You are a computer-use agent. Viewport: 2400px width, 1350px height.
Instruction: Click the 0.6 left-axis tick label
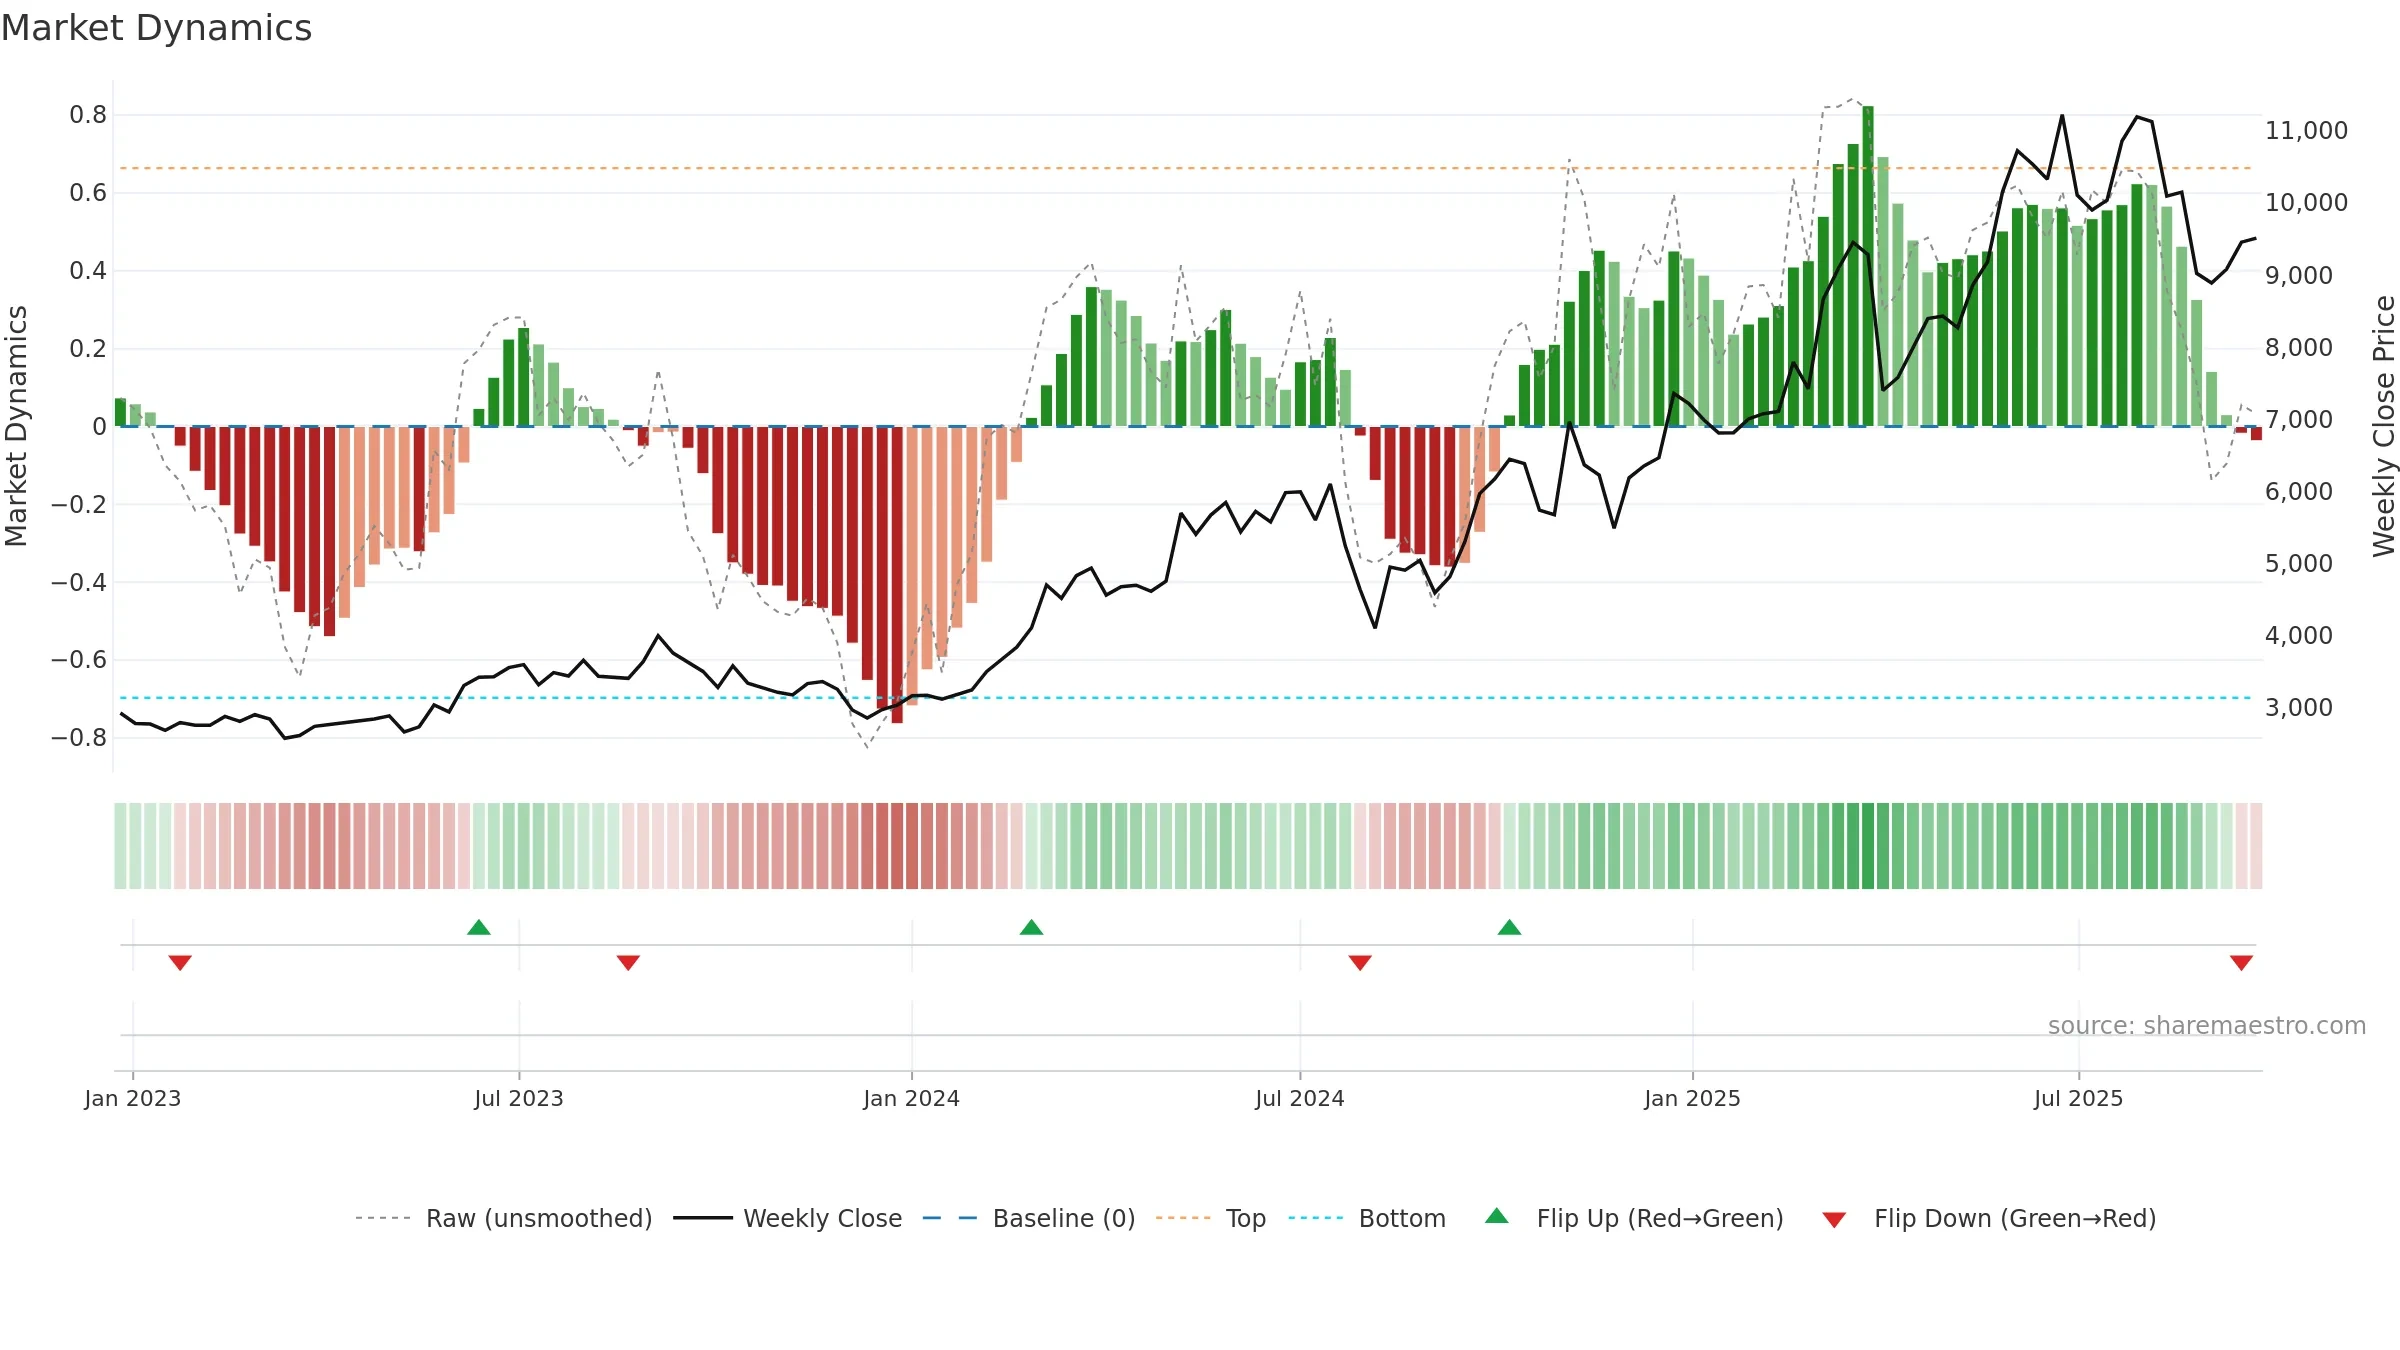(x=88, y=193)
